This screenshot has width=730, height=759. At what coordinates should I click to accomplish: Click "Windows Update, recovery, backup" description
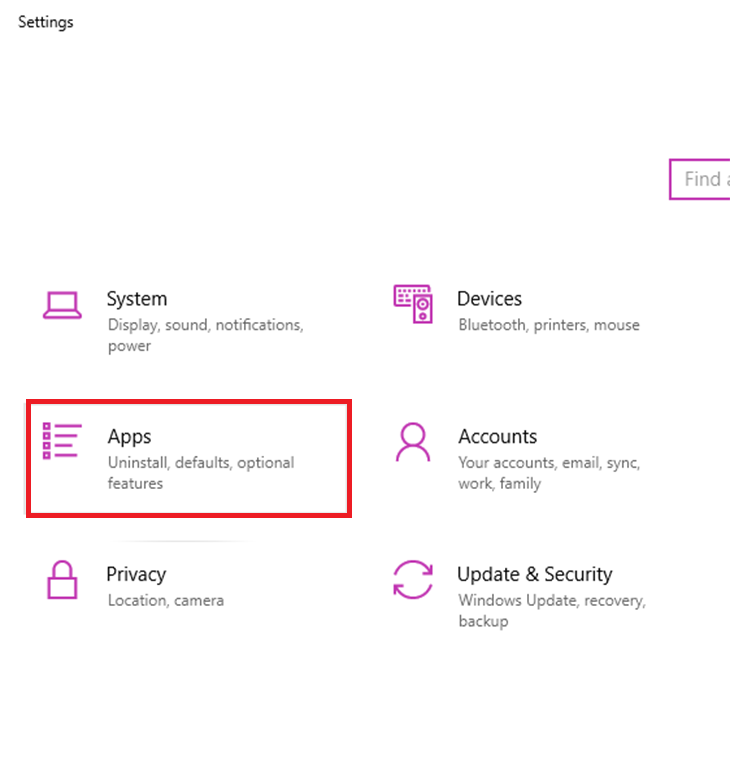[x=551, y=611]
